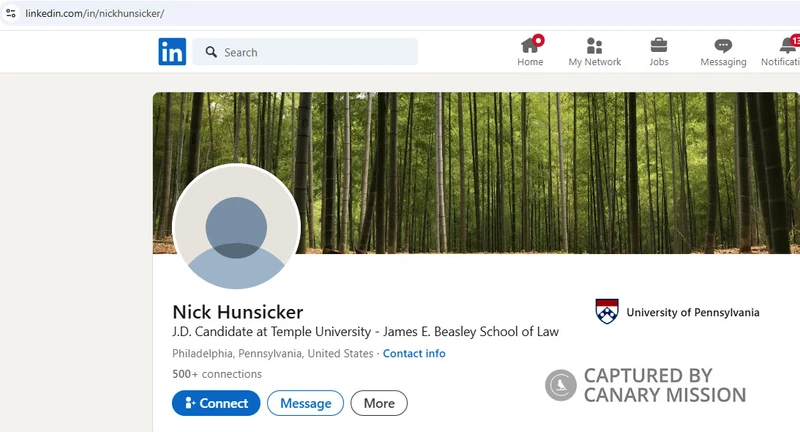This screenshot has width=800, height=432.
Task: Open the Notifications bell tab
Action: (781, 52)
